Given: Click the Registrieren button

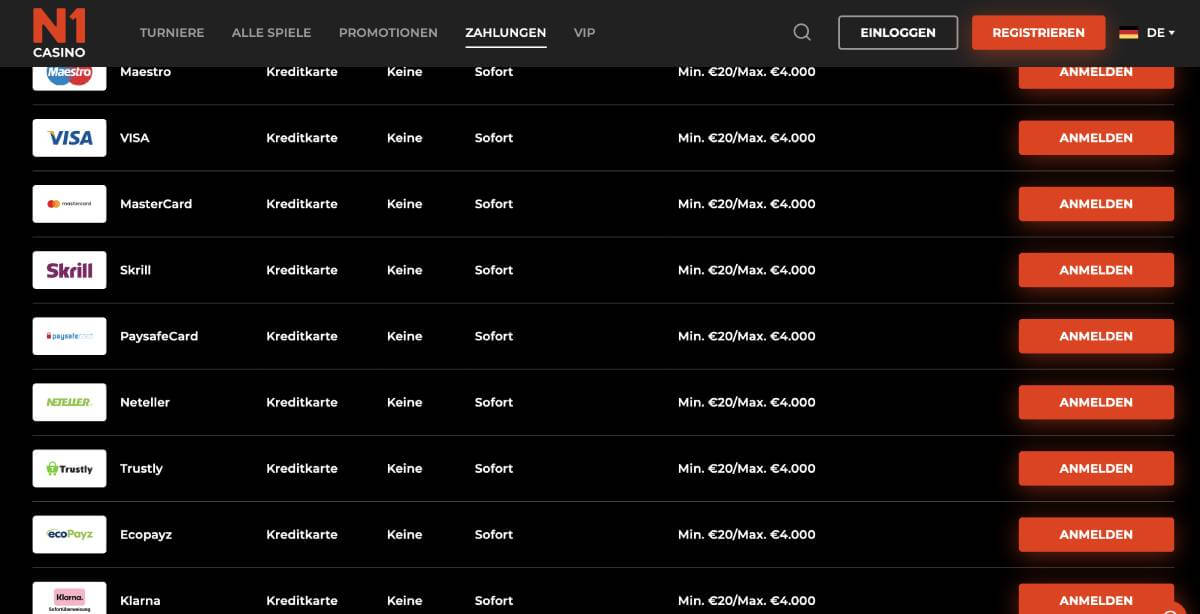Looking at the screenshot, I should click(1038, 33).
